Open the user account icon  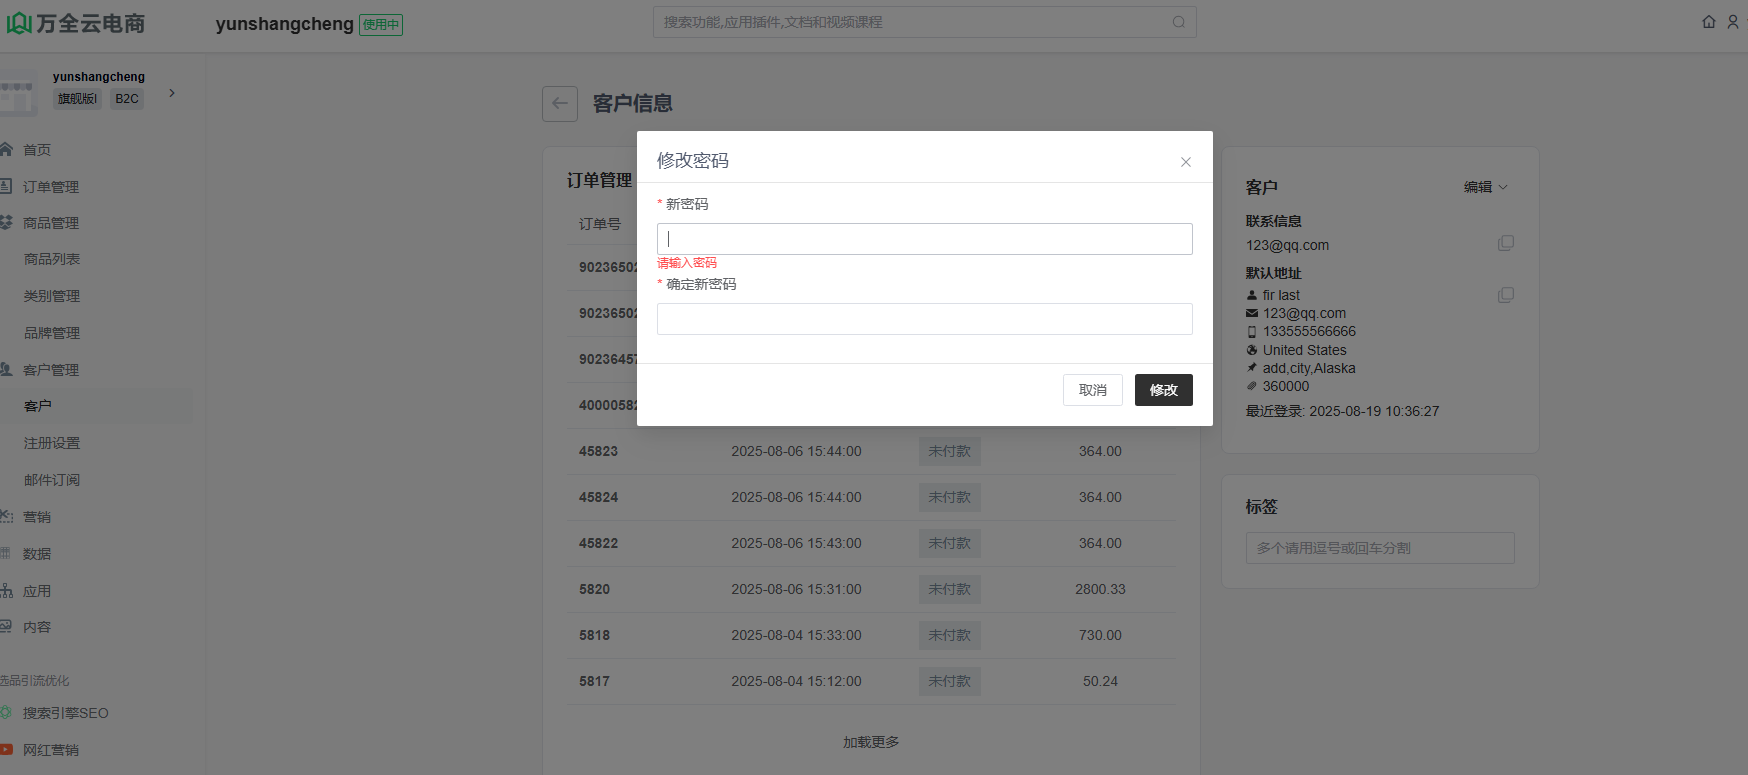(1733, 22)
